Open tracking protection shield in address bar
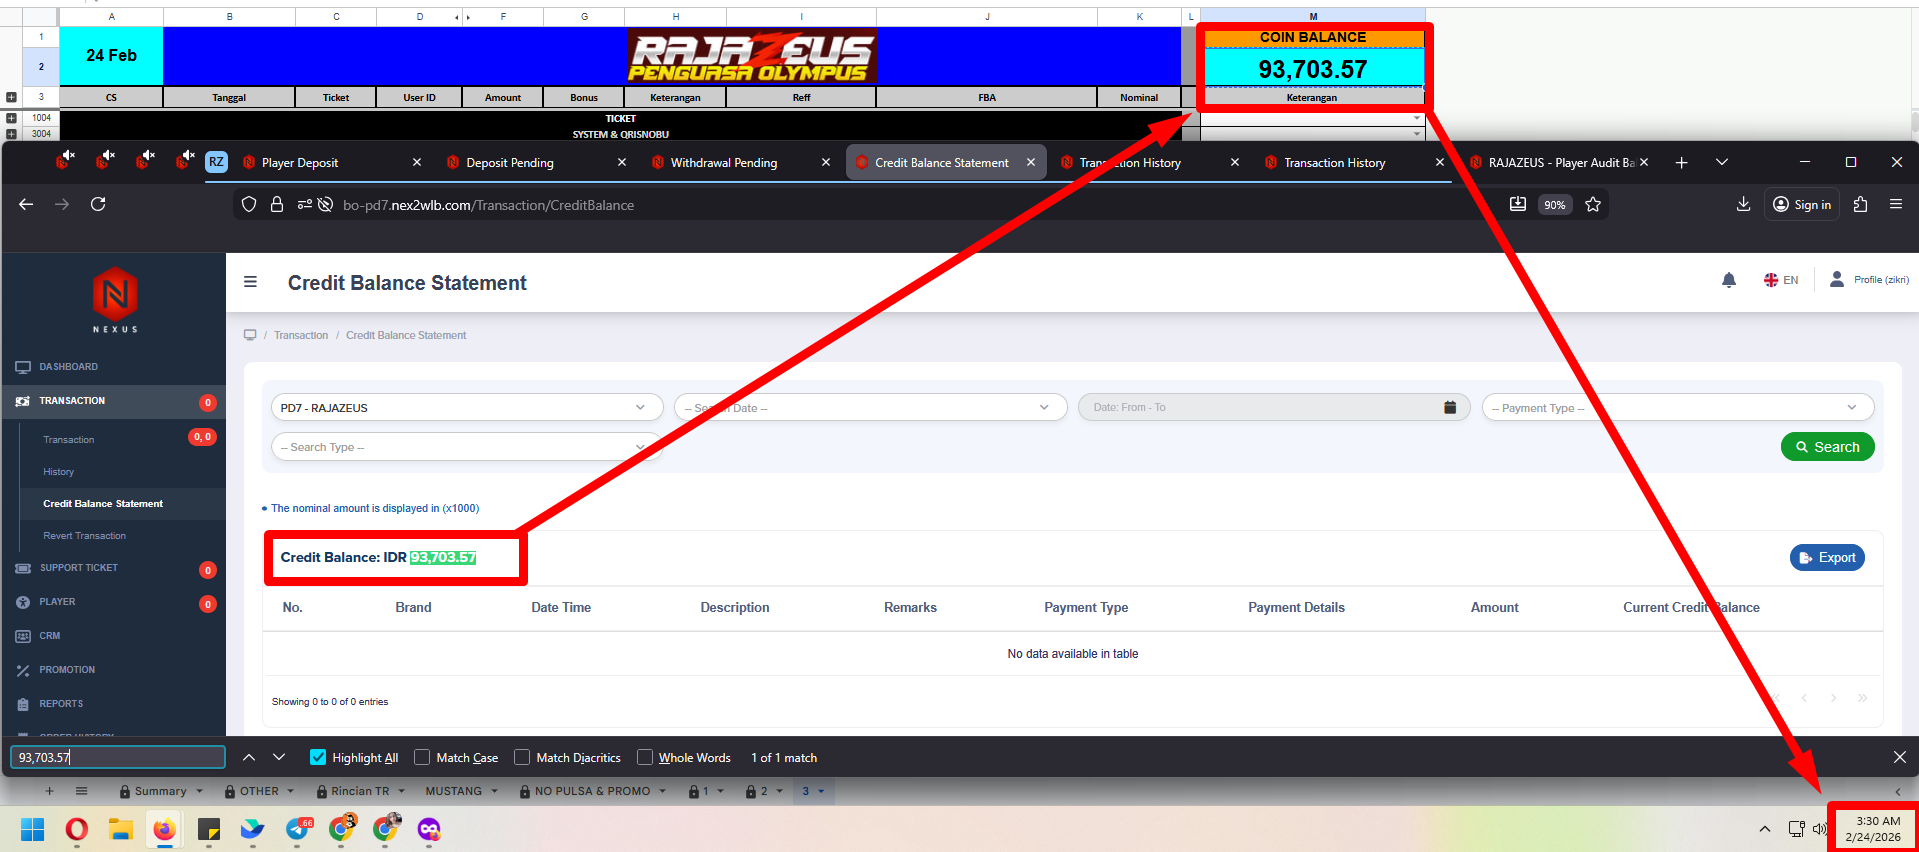Image resolution: width=1919 pixels, height=852 pixels. click(x=249, y=205)
